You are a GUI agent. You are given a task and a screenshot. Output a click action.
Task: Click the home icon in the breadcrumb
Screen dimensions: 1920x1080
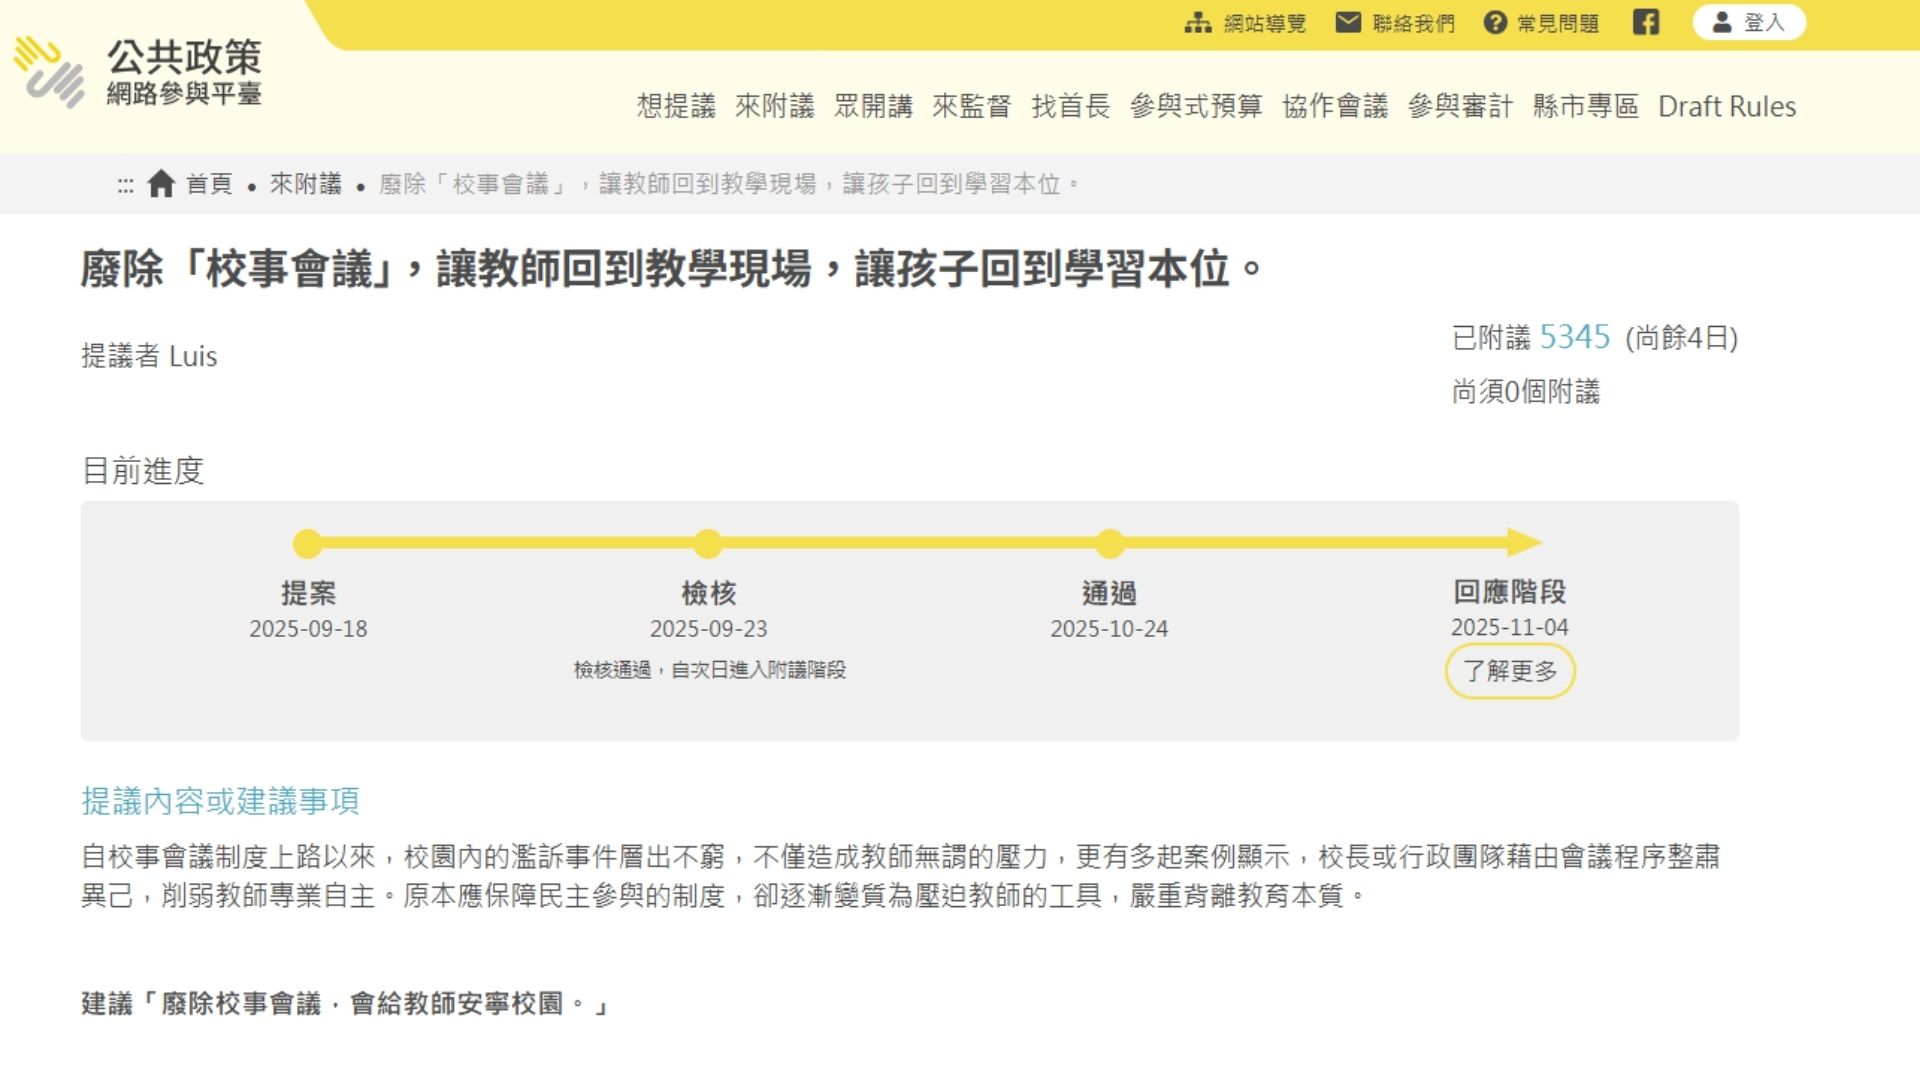point(161,183)
